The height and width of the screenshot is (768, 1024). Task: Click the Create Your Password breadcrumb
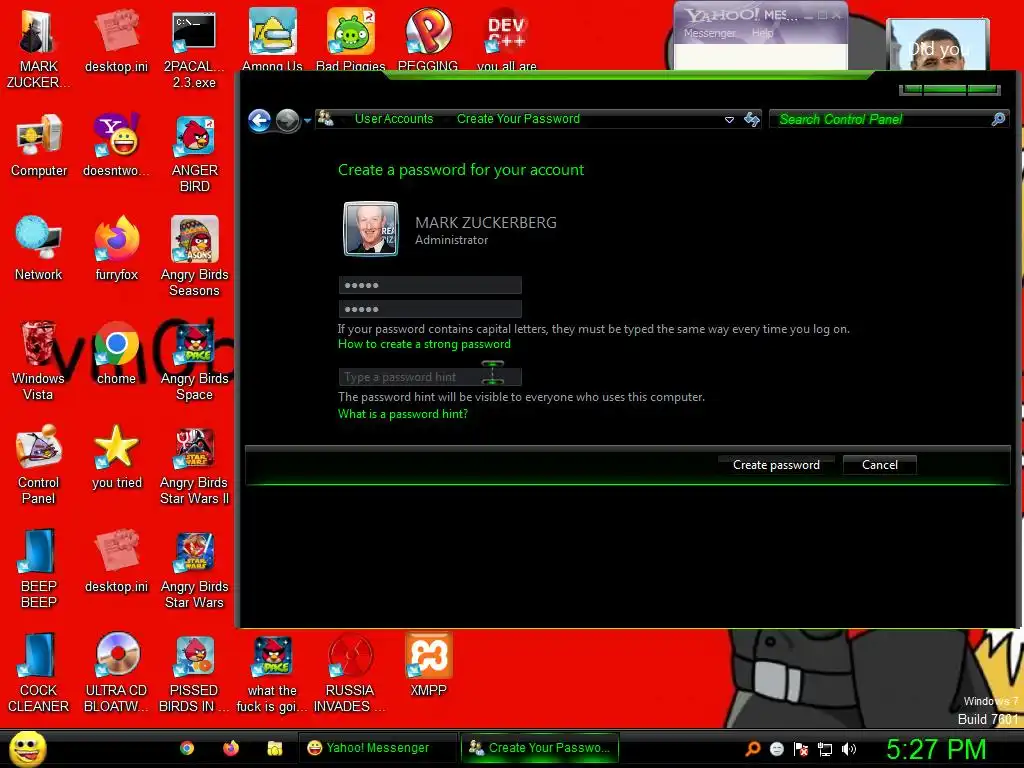518,119
